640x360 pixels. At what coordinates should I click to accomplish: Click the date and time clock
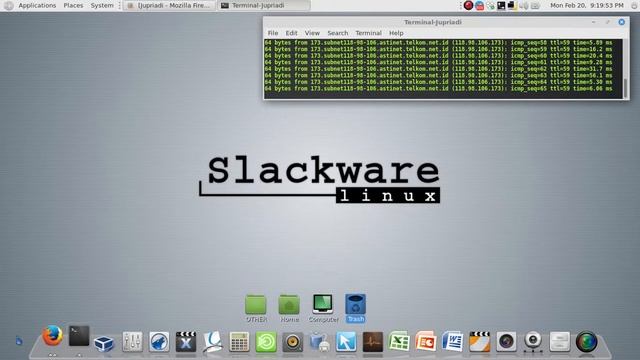(587, 6)
